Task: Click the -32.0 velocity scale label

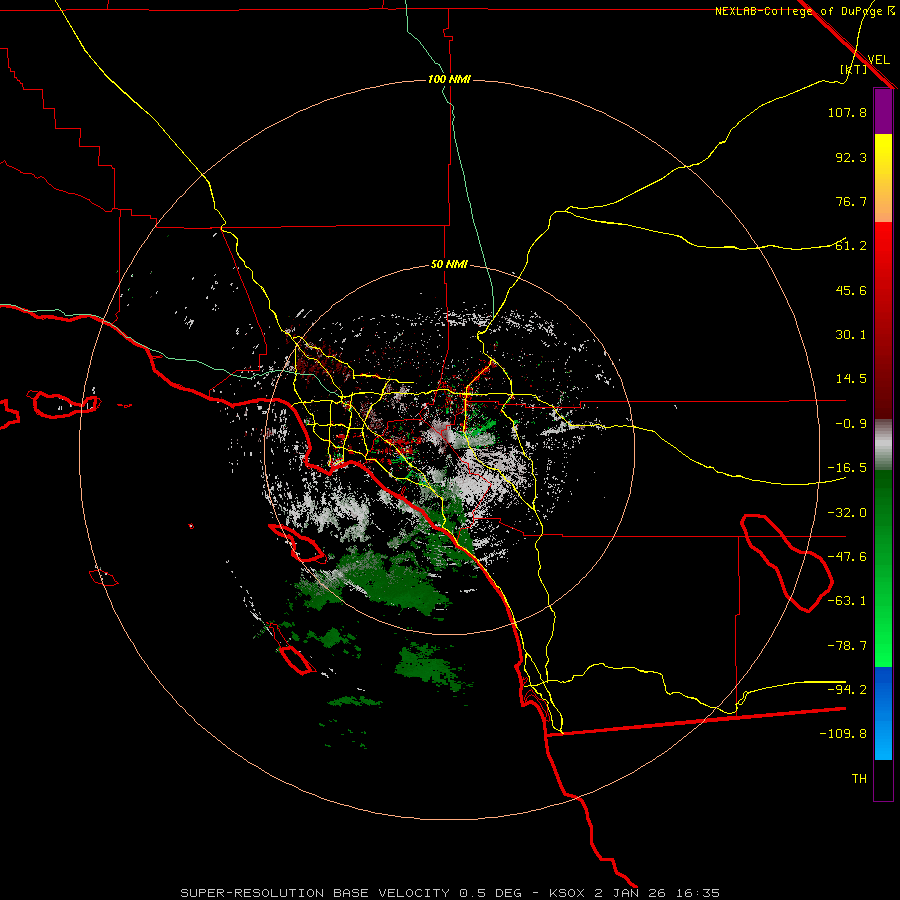Action: [847, 513]
